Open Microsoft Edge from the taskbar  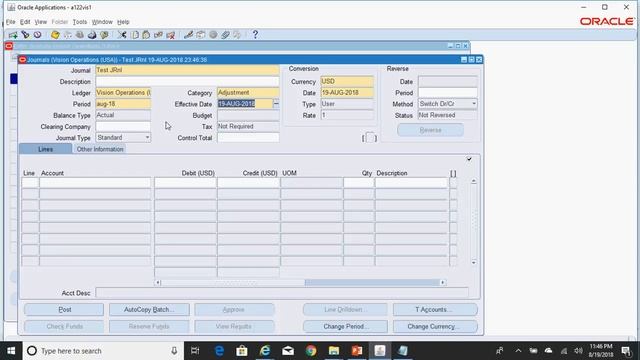click(219, 351)
